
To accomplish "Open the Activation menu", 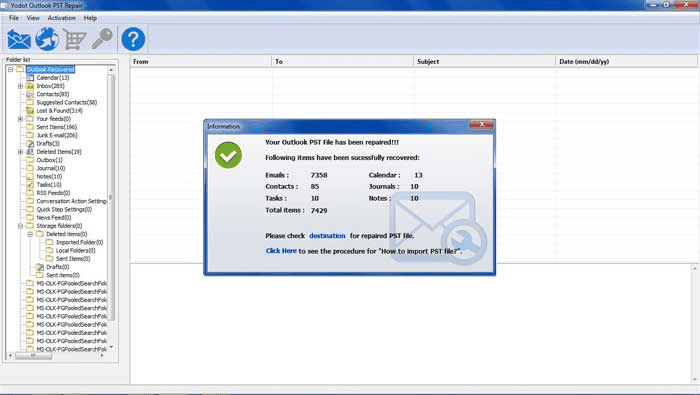I will 62,18.
